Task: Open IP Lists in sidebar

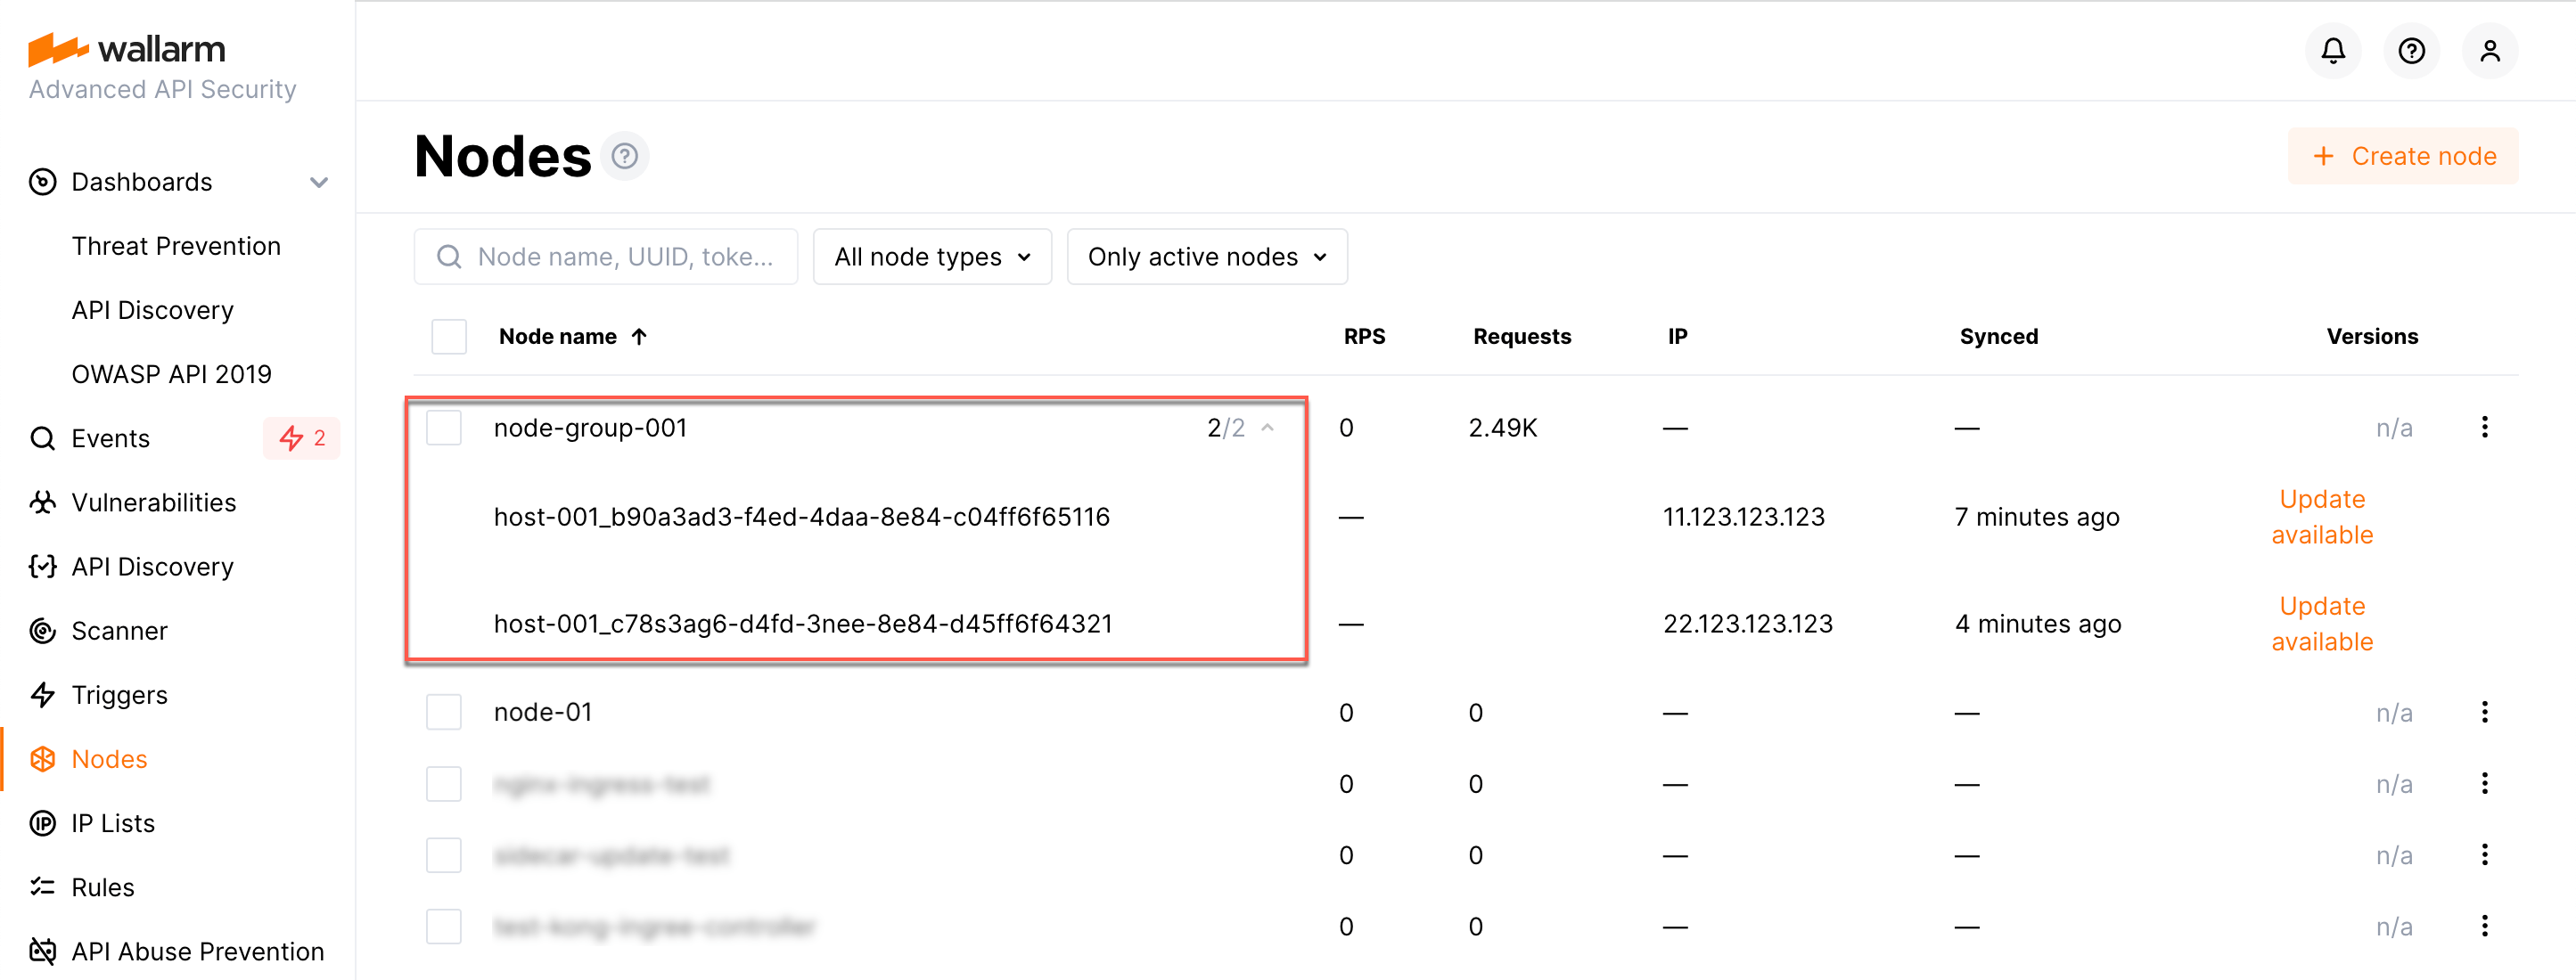Action: tap(113, 823)
